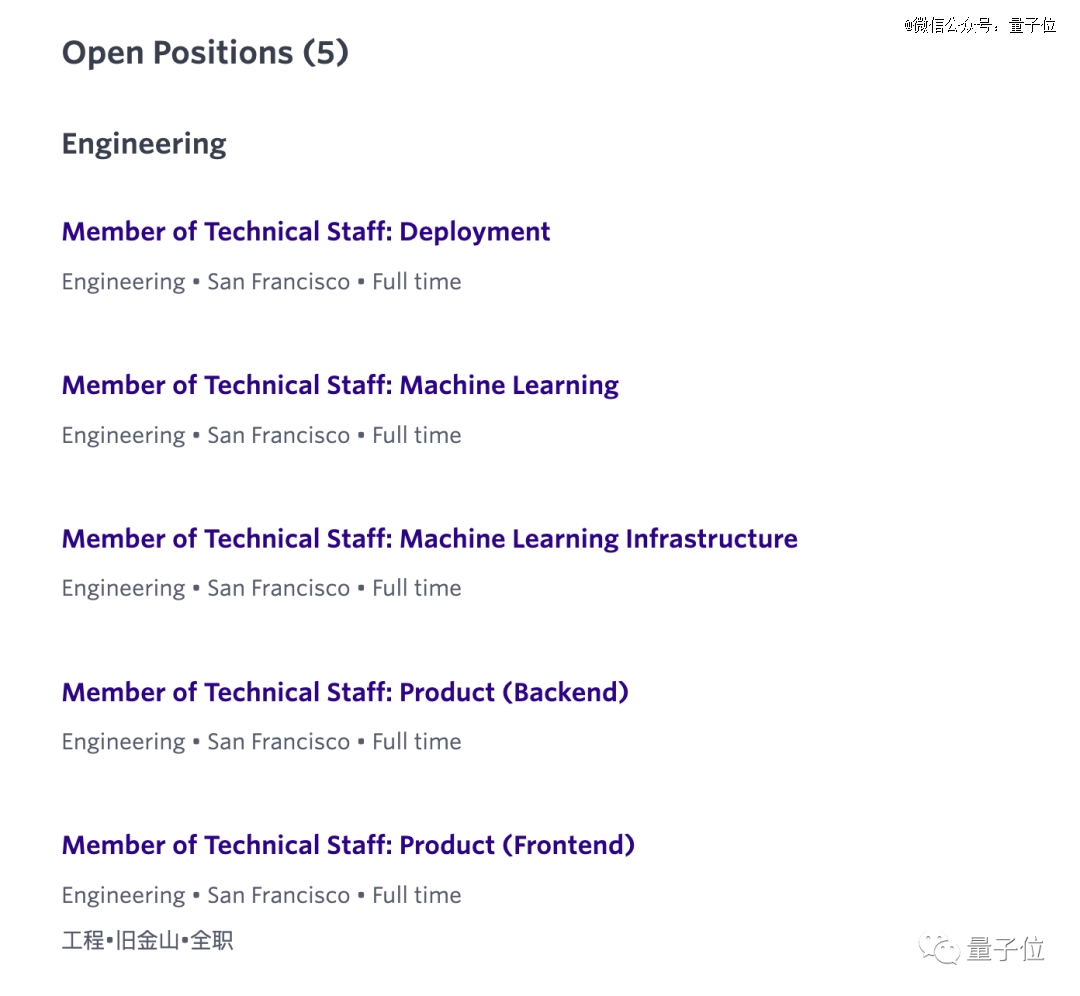The height and width of the screenshot is (996, 1080).
Task: Click the details line under the Deployment job
Action: 262,282
